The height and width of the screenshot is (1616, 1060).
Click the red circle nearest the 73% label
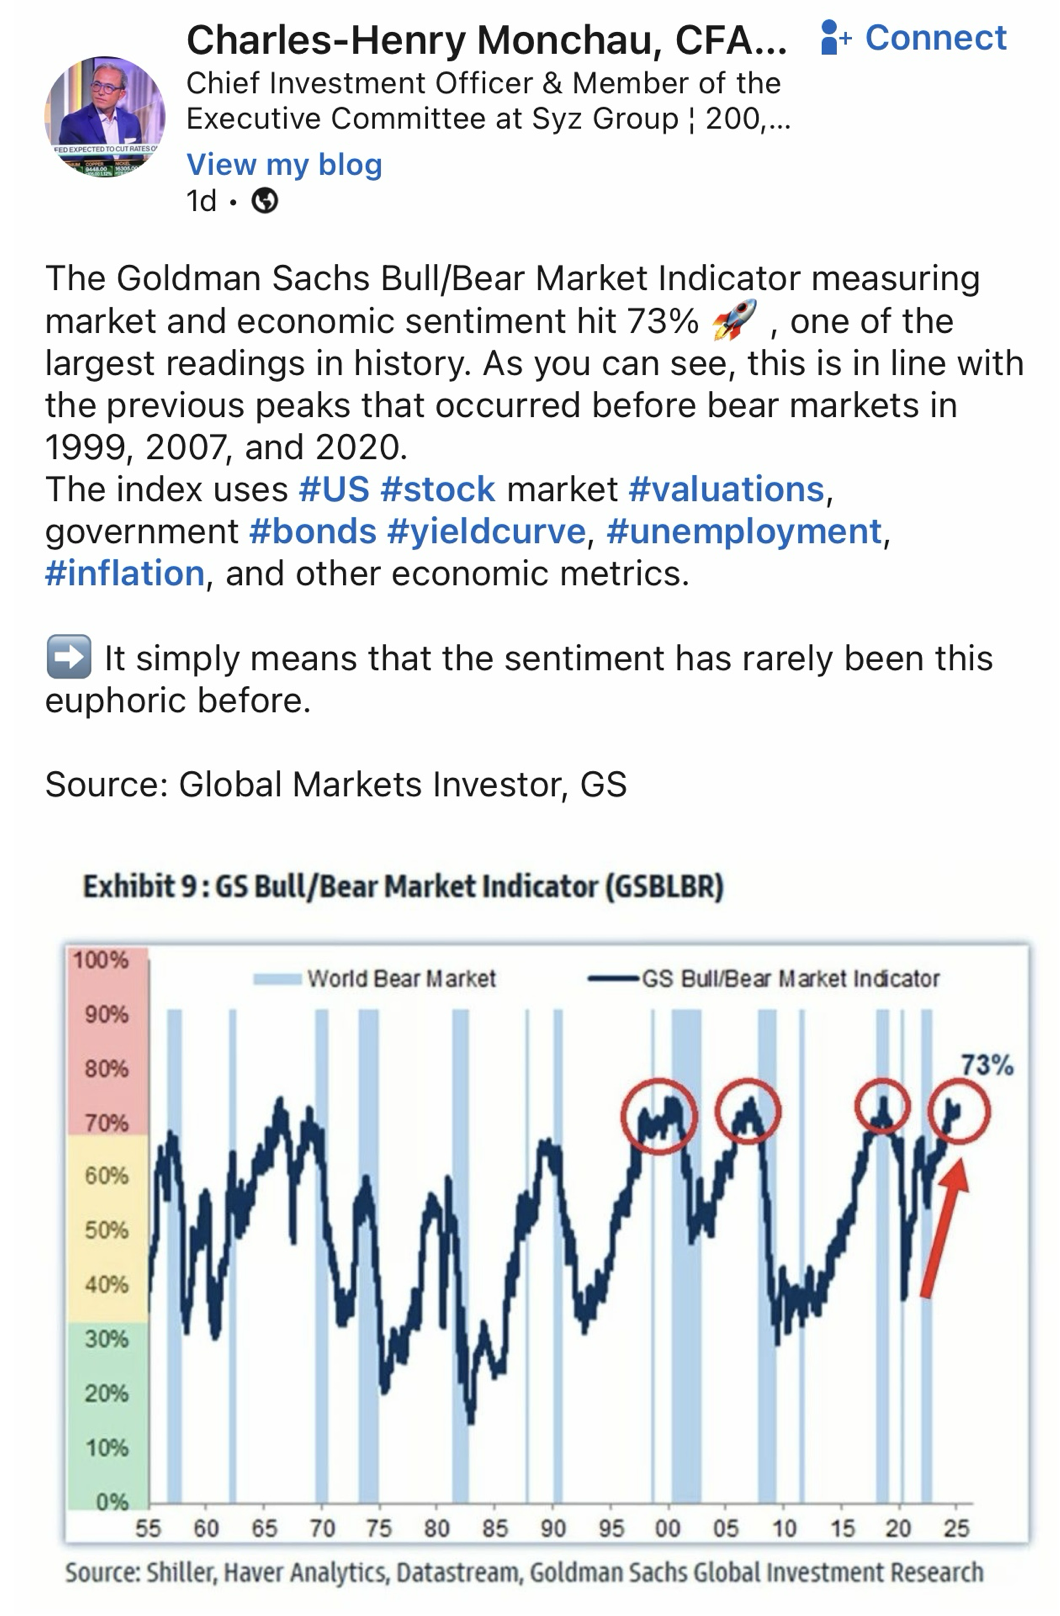[x=958, y=1110]
